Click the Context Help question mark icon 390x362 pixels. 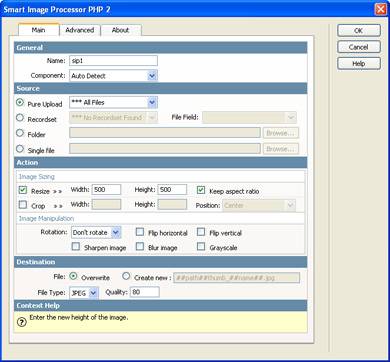pos(22,322)
